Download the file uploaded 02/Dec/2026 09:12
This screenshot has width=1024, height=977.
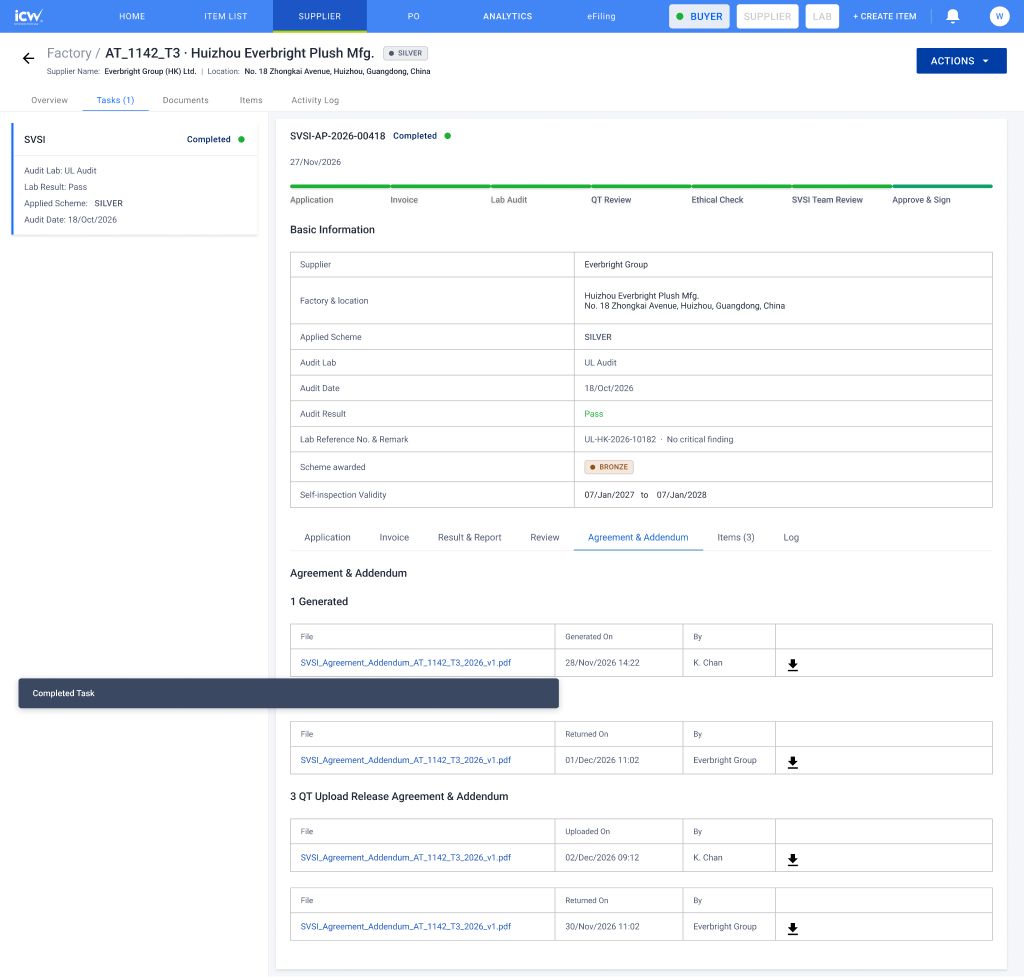pyautogui.click(x=793, y=859)
